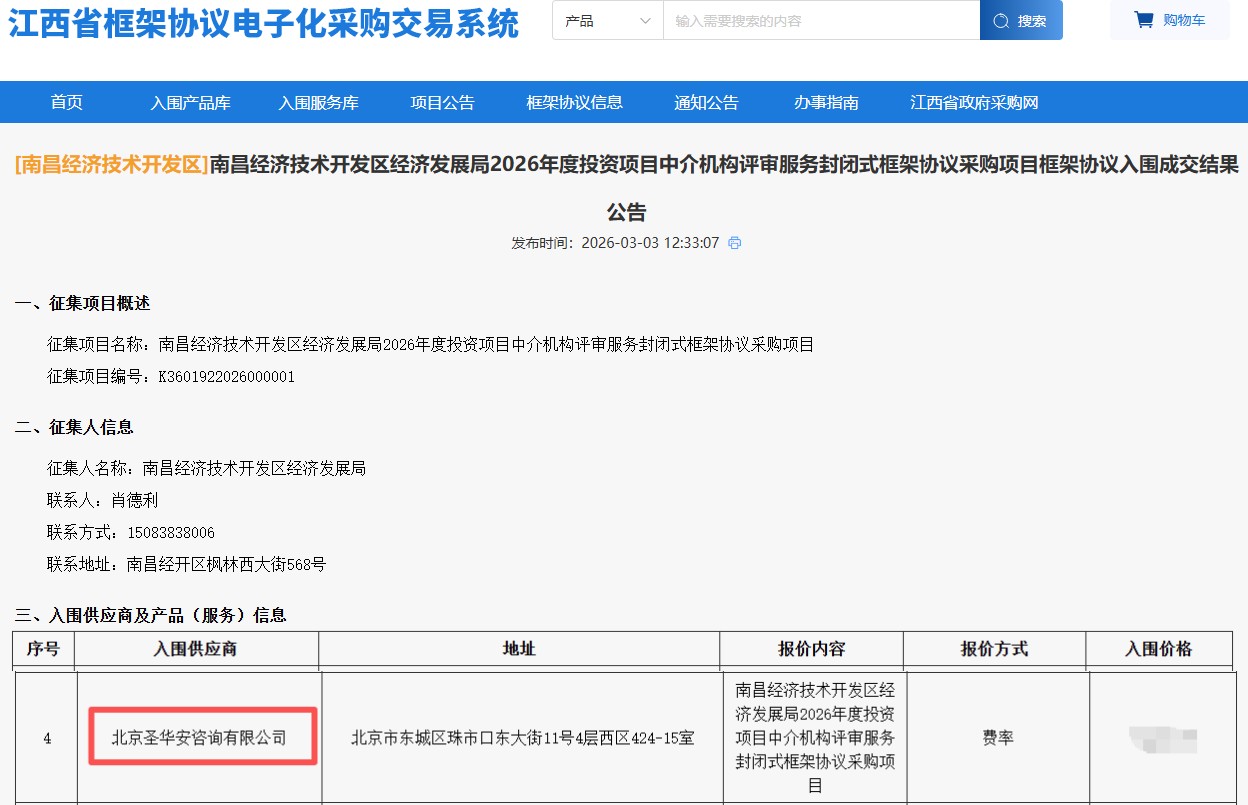Open 框架协议信息 in navigation bar

coord(574,102)
